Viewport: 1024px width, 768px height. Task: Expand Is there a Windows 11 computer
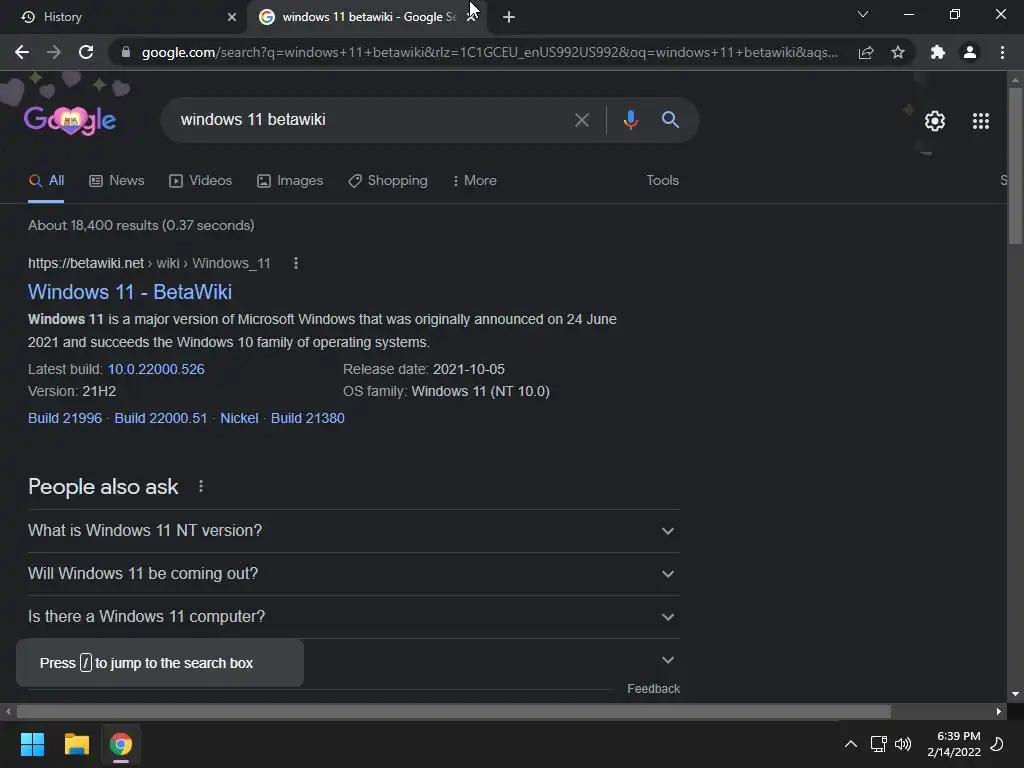(x=353, y=617)
